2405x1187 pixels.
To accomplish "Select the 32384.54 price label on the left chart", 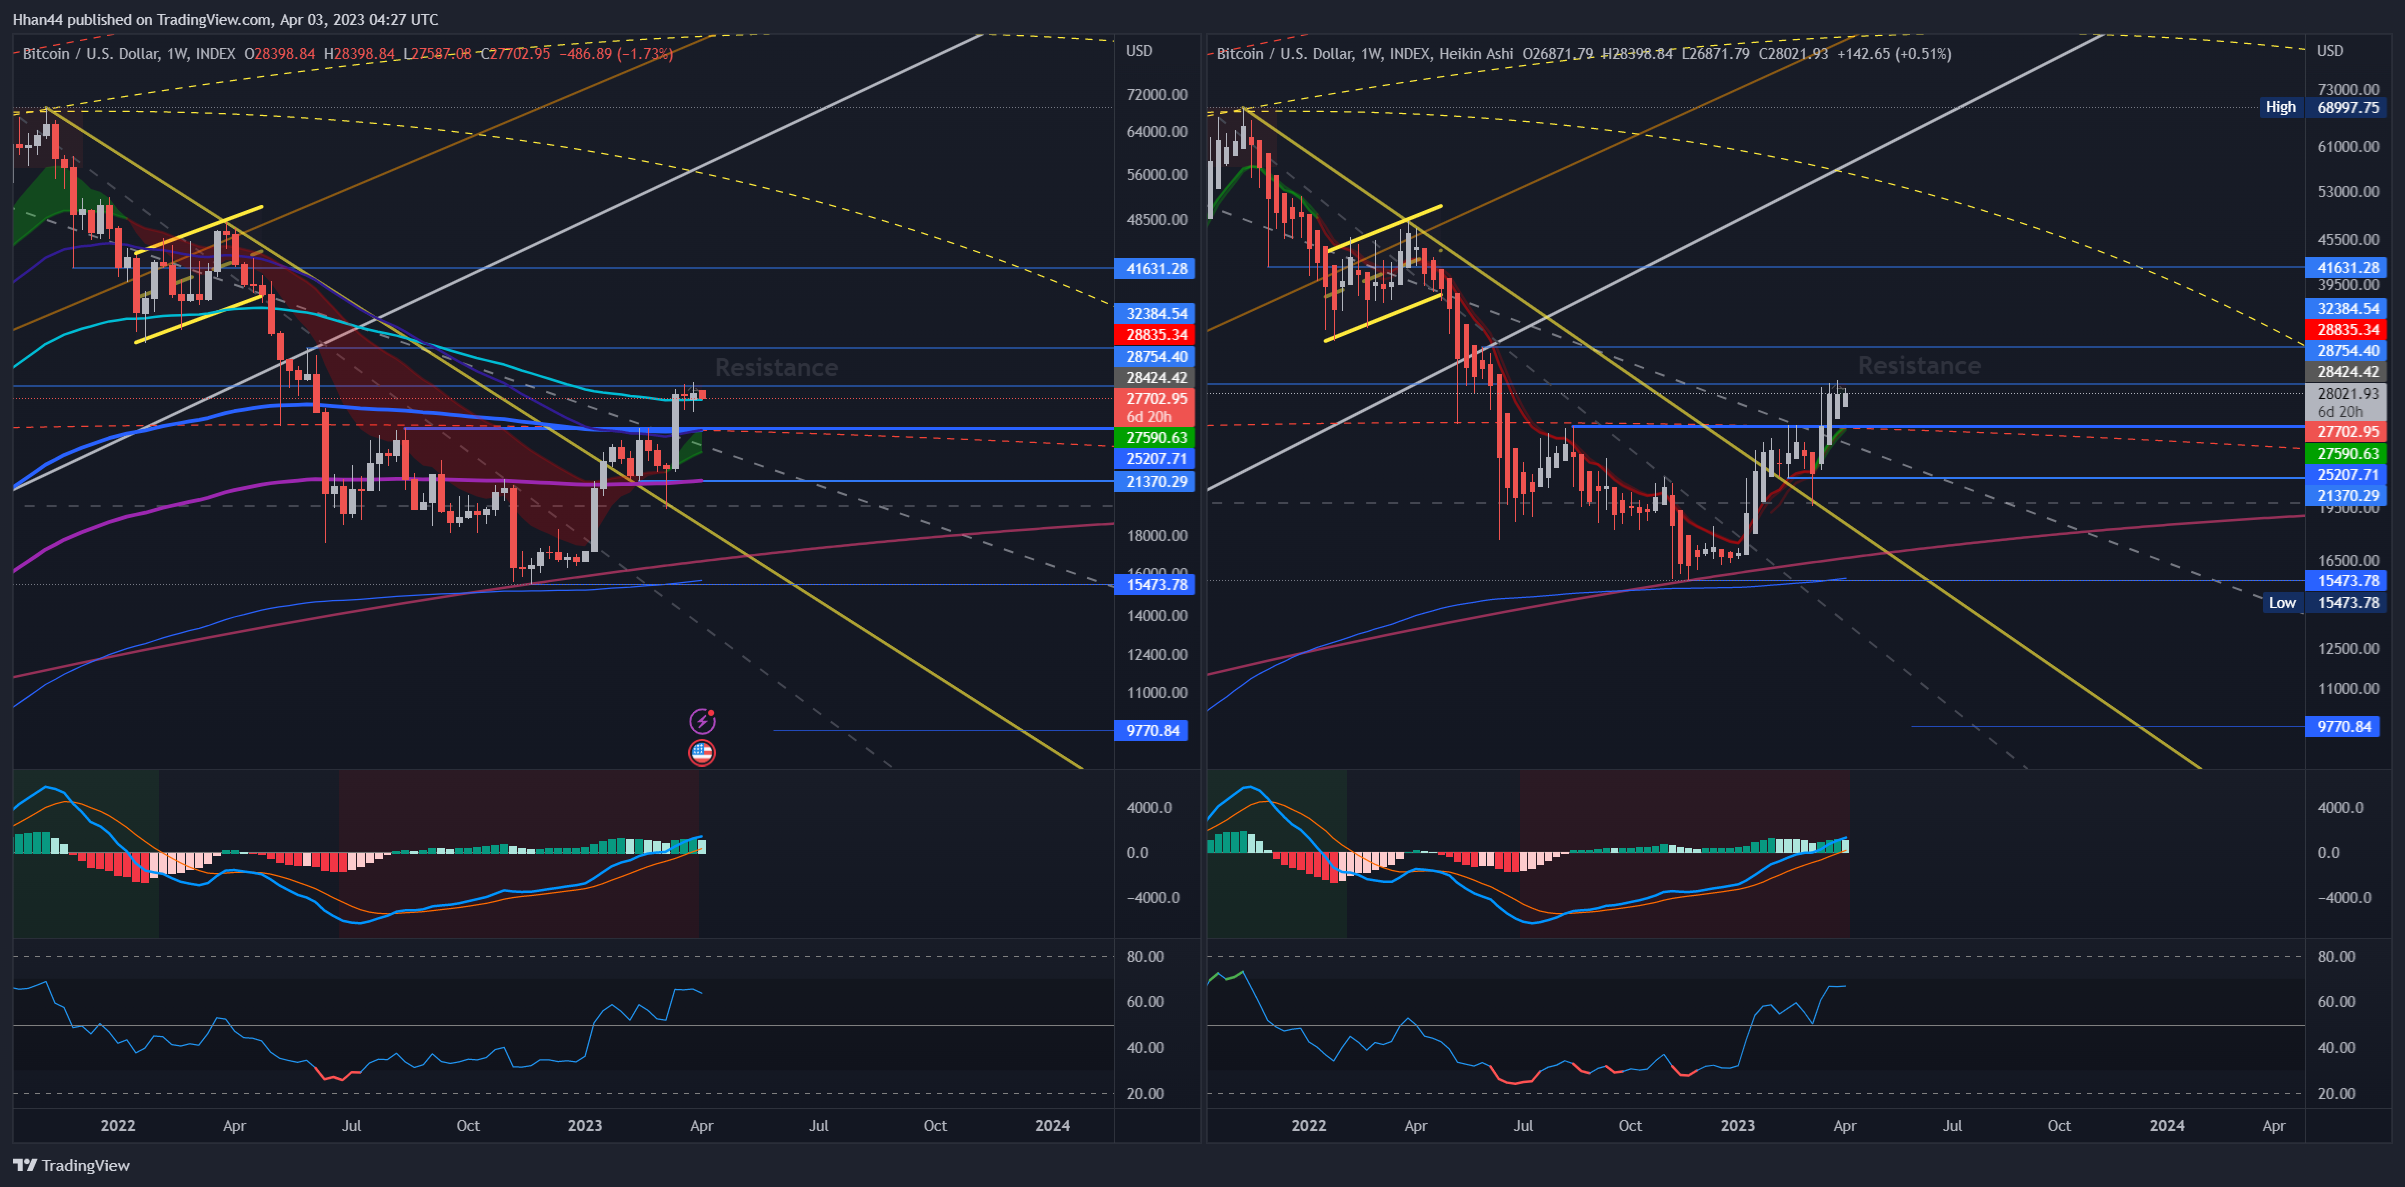I will 1155,313.
